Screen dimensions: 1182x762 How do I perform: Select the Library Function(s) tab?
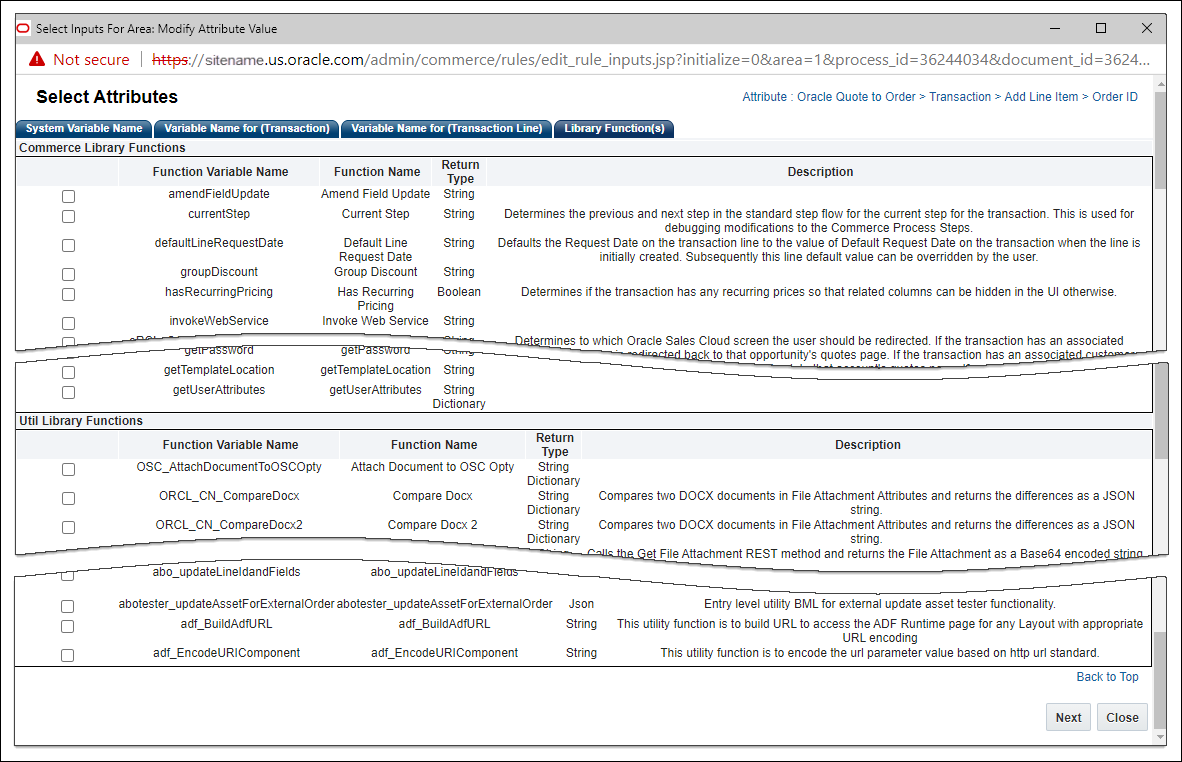coord(613,129)
